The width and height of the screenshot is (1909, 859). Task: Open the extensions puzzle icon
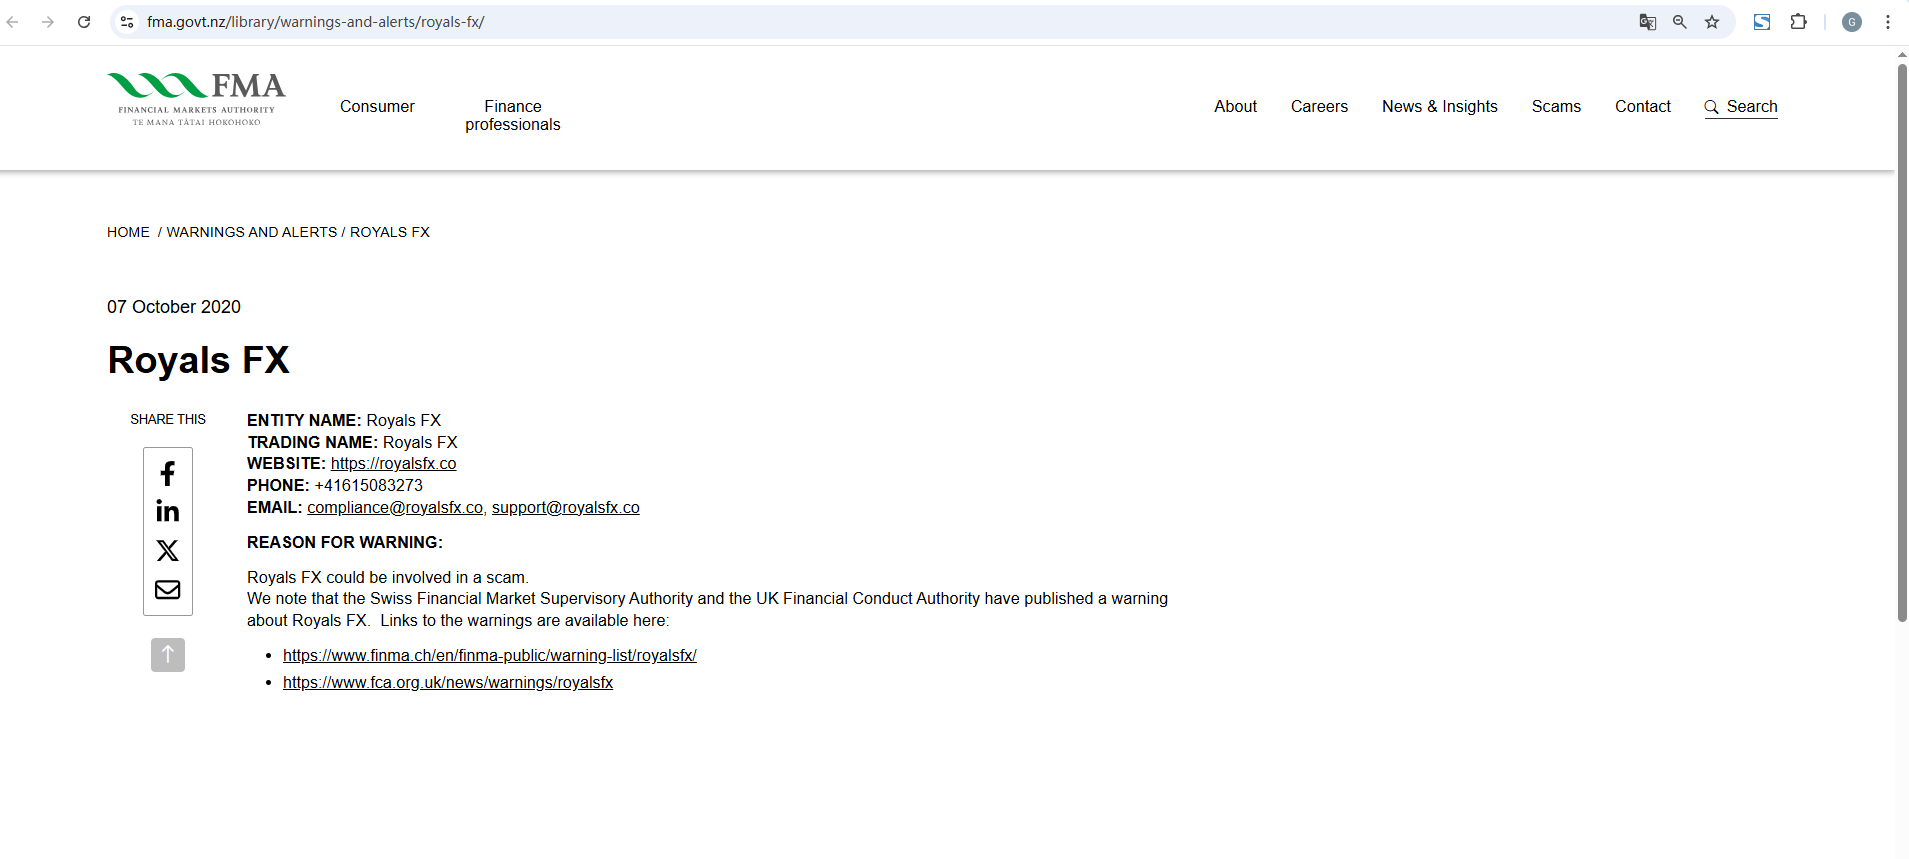point(1798,22)
